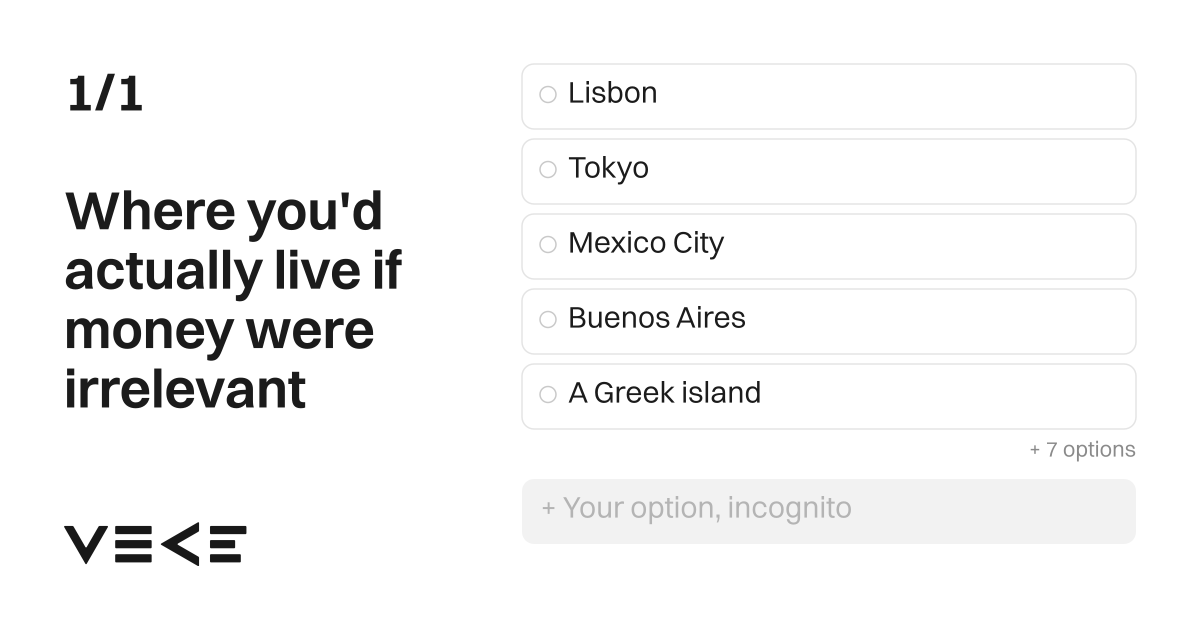Click the Tokyo option text
Screen dimensions: 1200x630
pos(608,168)
